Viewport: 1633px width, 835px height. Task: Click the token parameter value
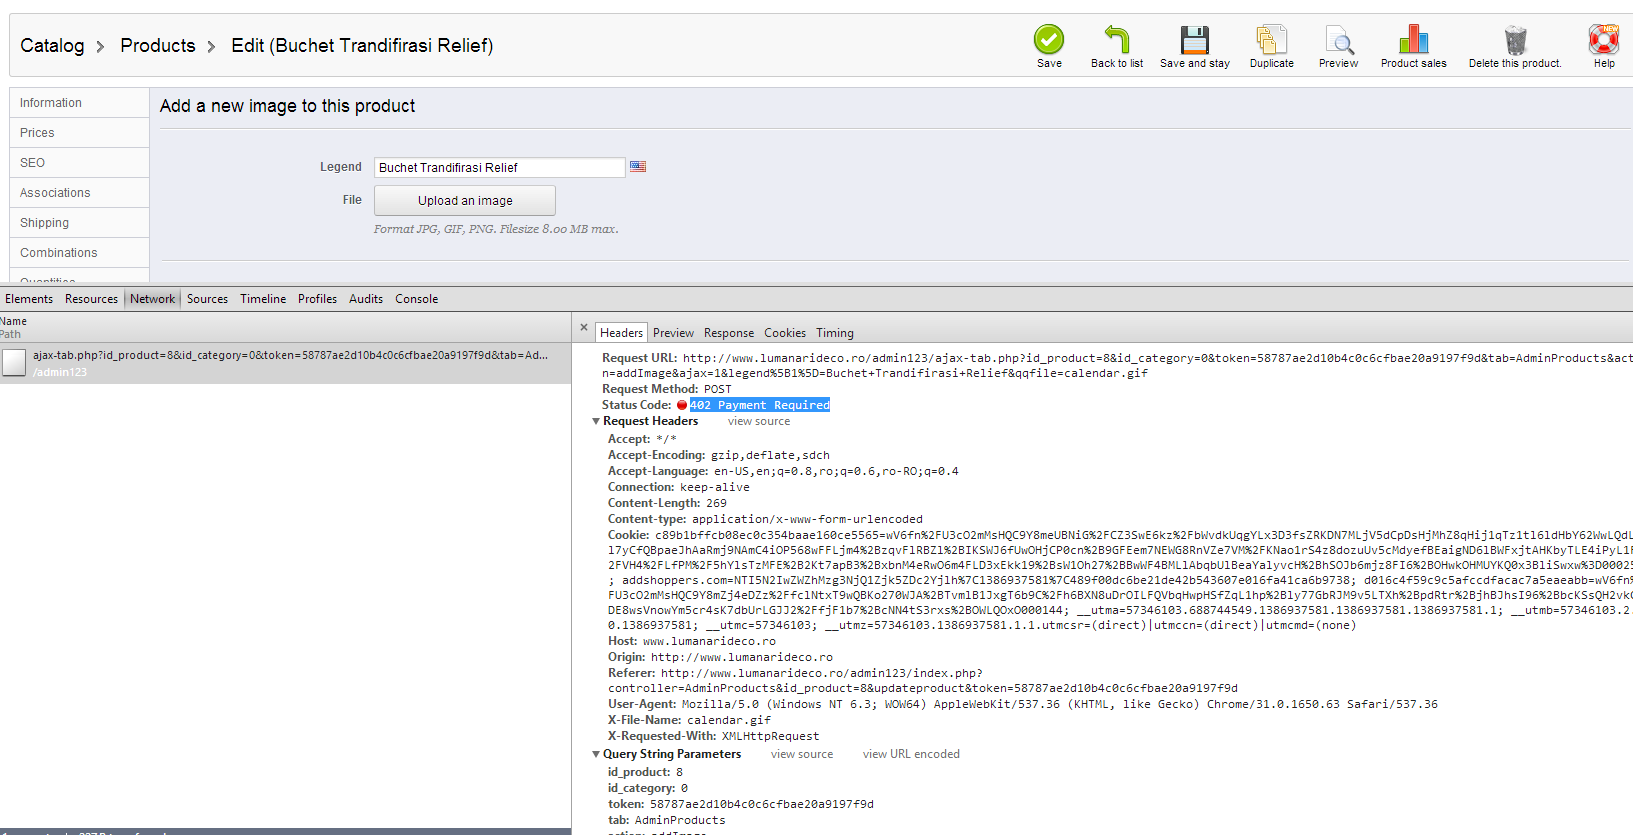762,804
